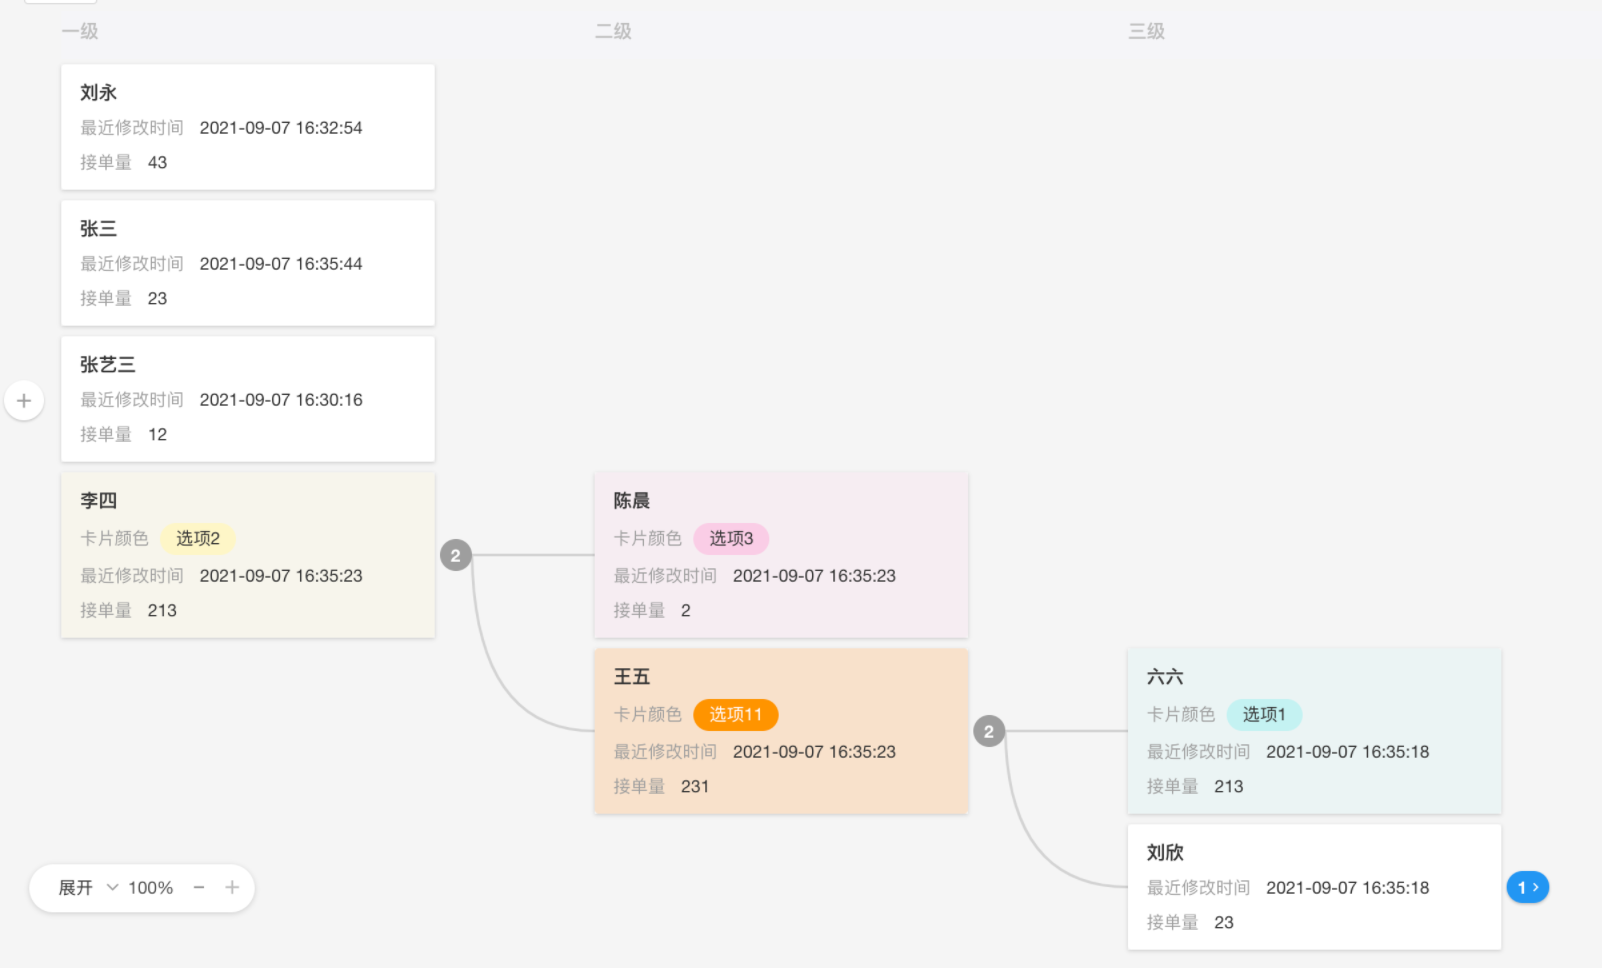Click the 选项1 cyan tag on 六六
Viewport: 1602px width, 968px height.
click(1264, 714)
